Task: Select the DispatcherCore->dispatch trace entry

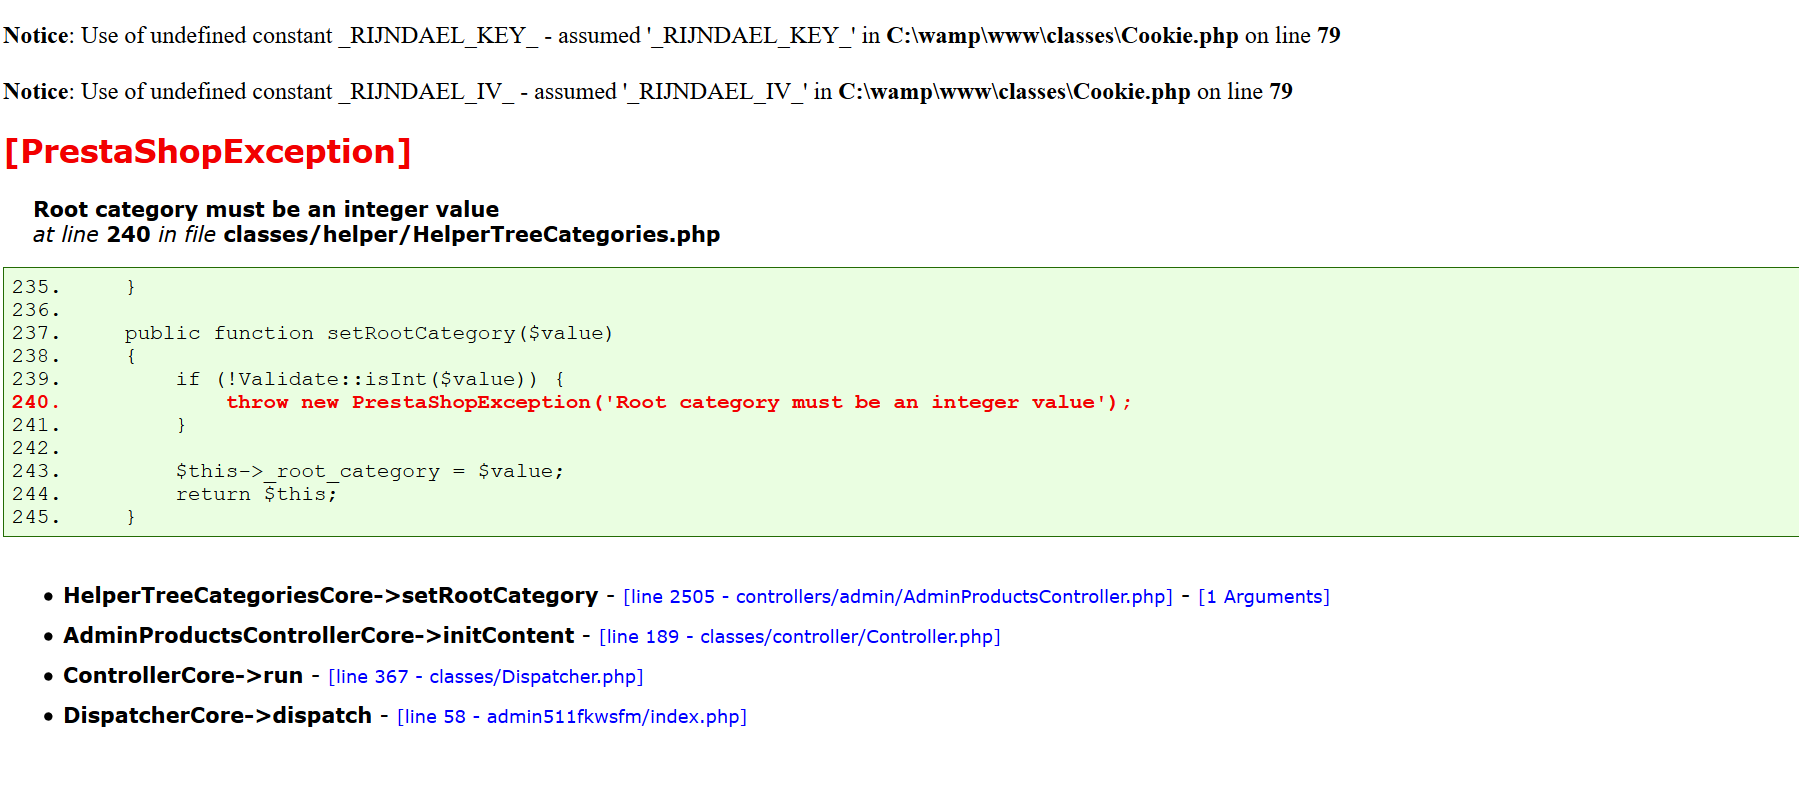Action: 218,716
